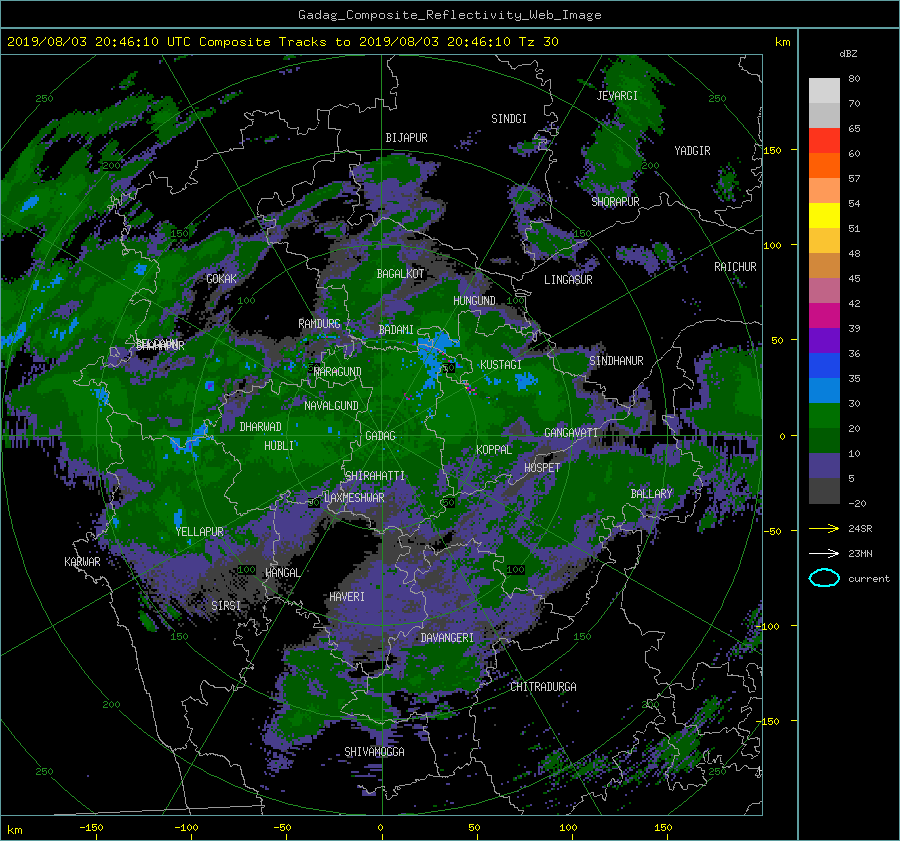Click the yellow 51 dBZ legend swatch
This screenshot has width=900, height=841.
(x=824, y=215)
